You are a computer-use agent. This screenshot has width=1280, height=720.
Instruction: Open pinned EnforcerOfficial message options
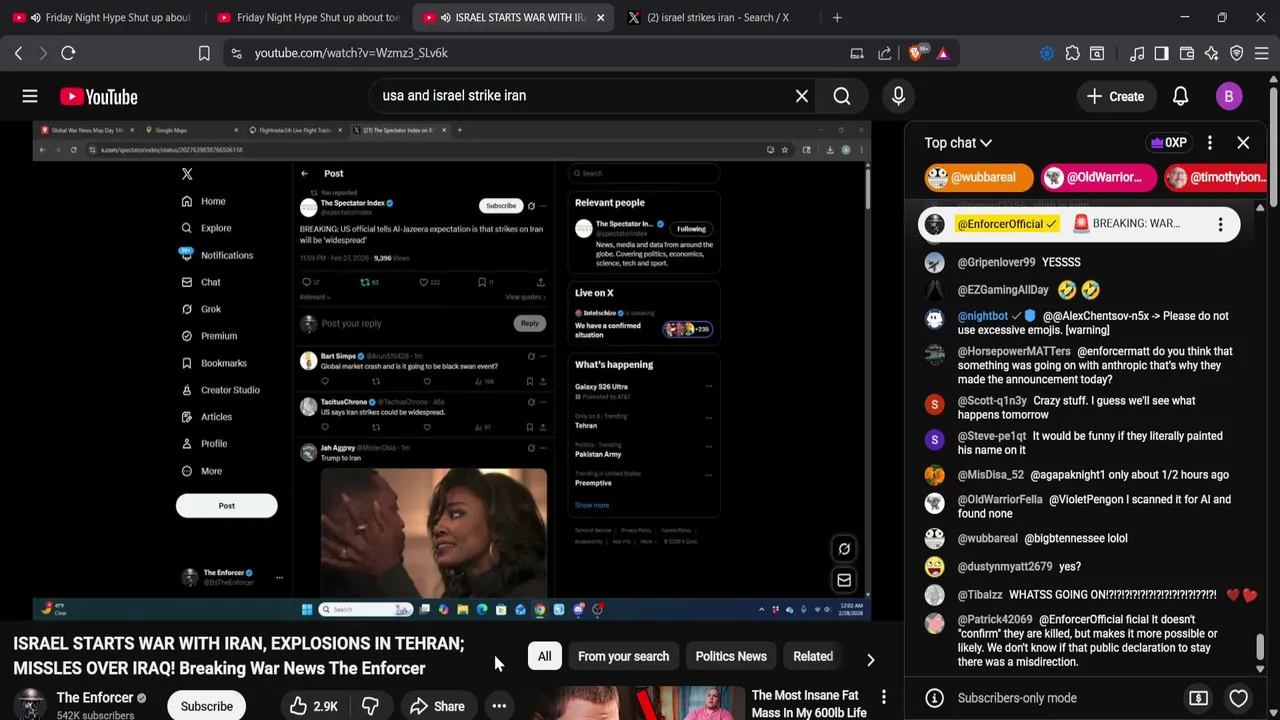click(x=1220, y=224)
